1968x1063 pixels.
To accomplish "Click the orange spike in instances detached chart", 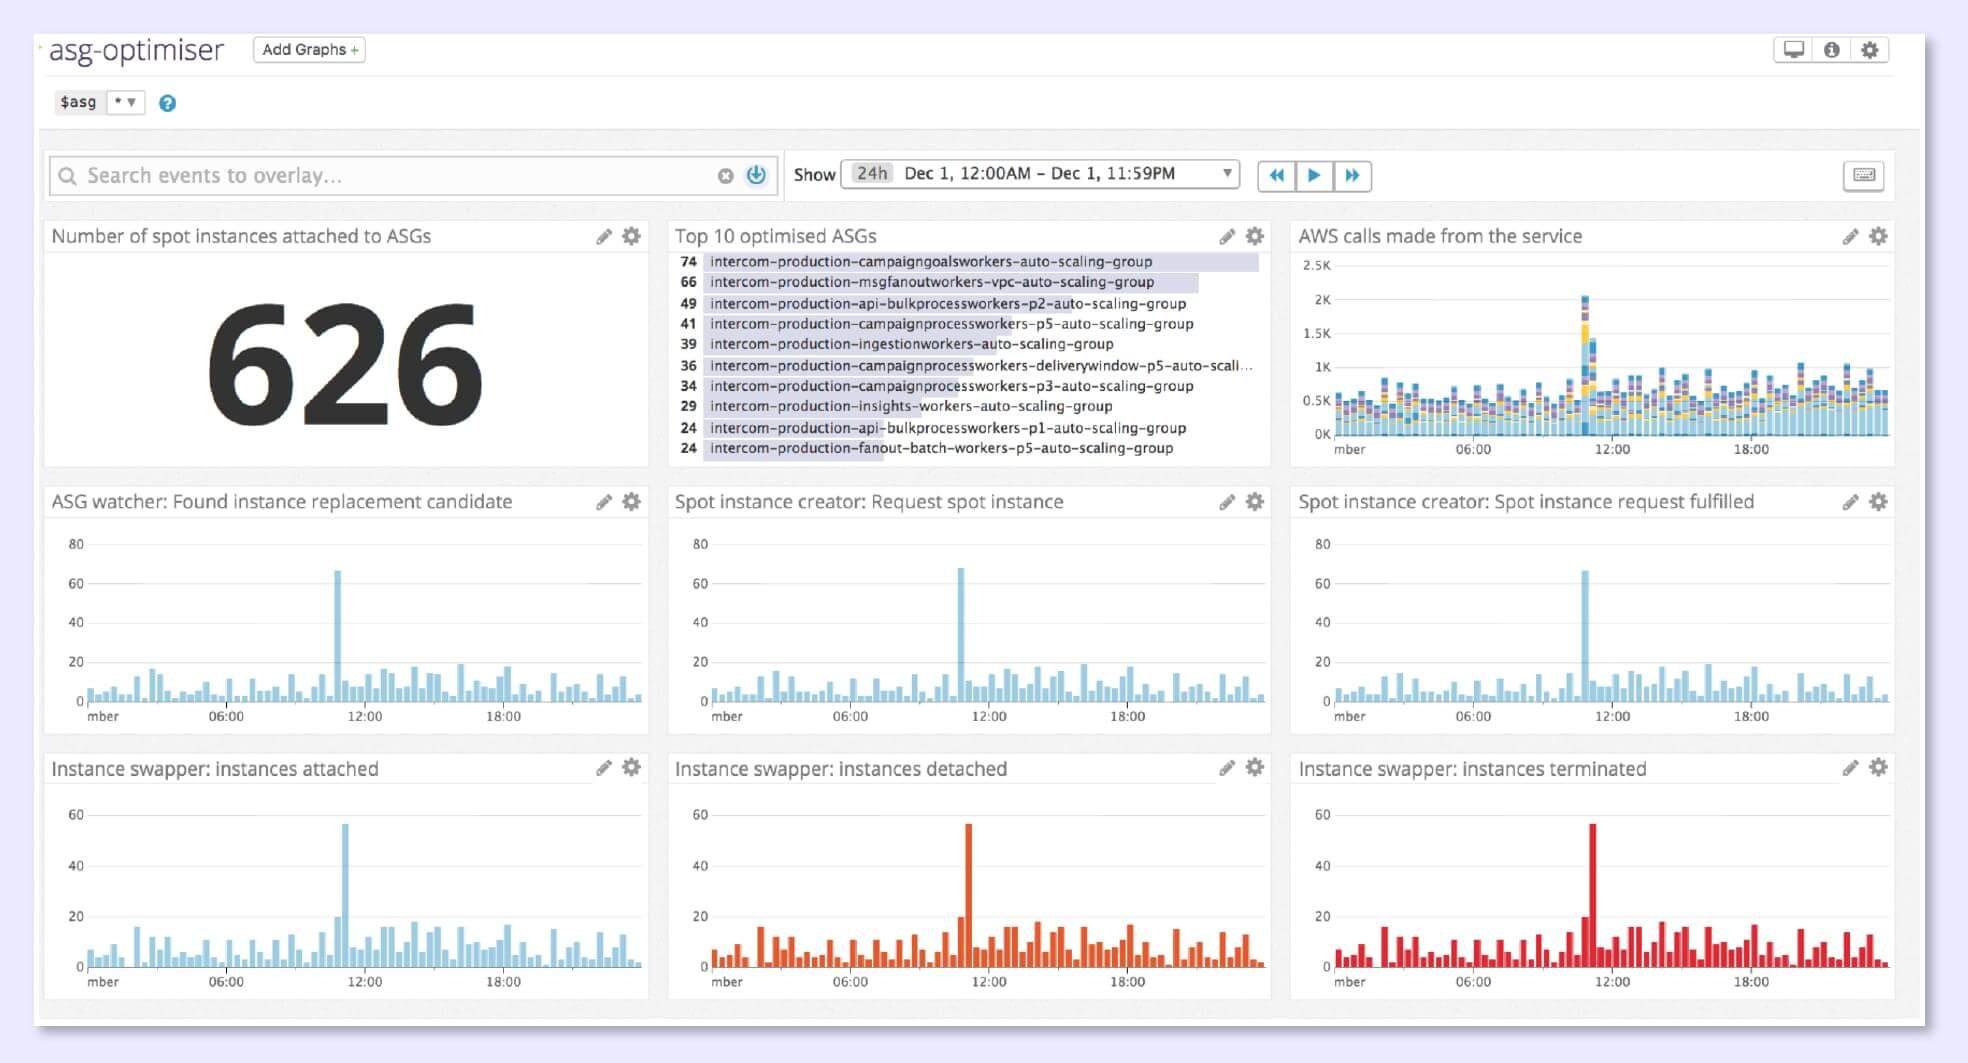I will pos(968,895).
